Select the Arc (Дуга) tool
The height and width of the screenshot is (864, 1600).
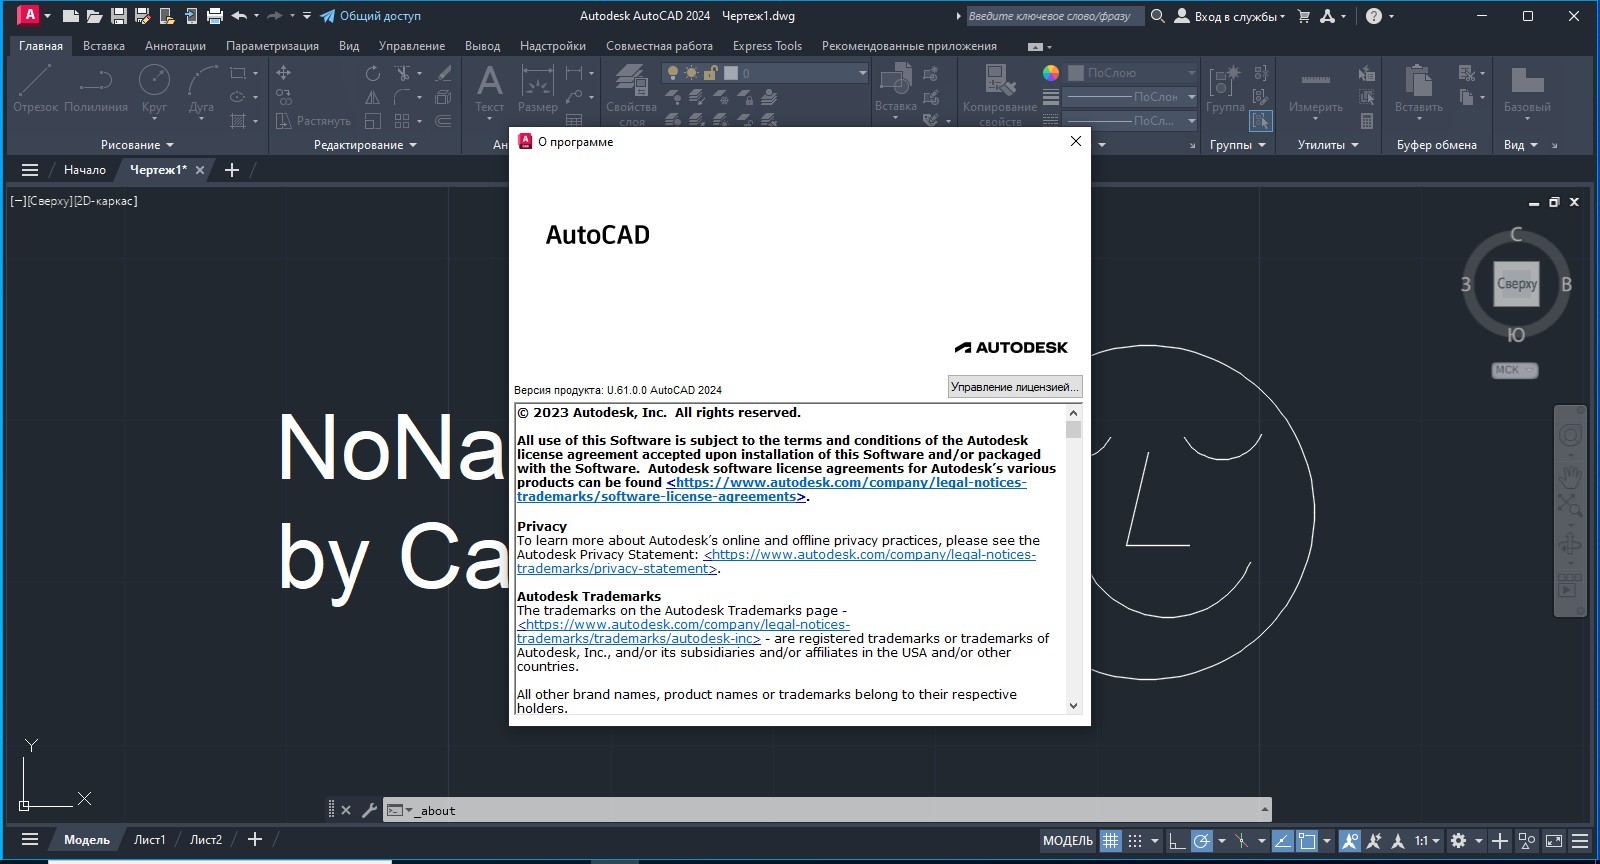pos(201,88)
